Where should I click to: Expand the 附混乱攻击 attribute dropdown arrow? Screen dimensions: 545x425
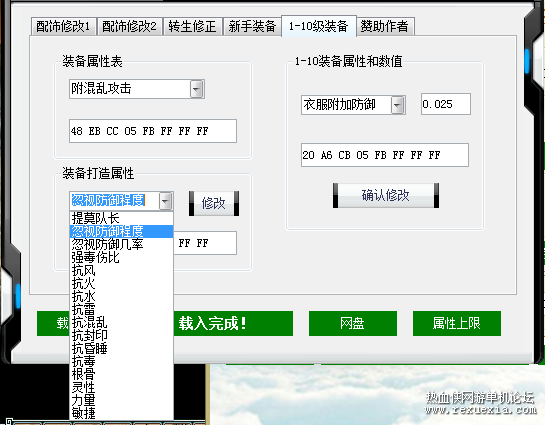click(x=196, y=89)
